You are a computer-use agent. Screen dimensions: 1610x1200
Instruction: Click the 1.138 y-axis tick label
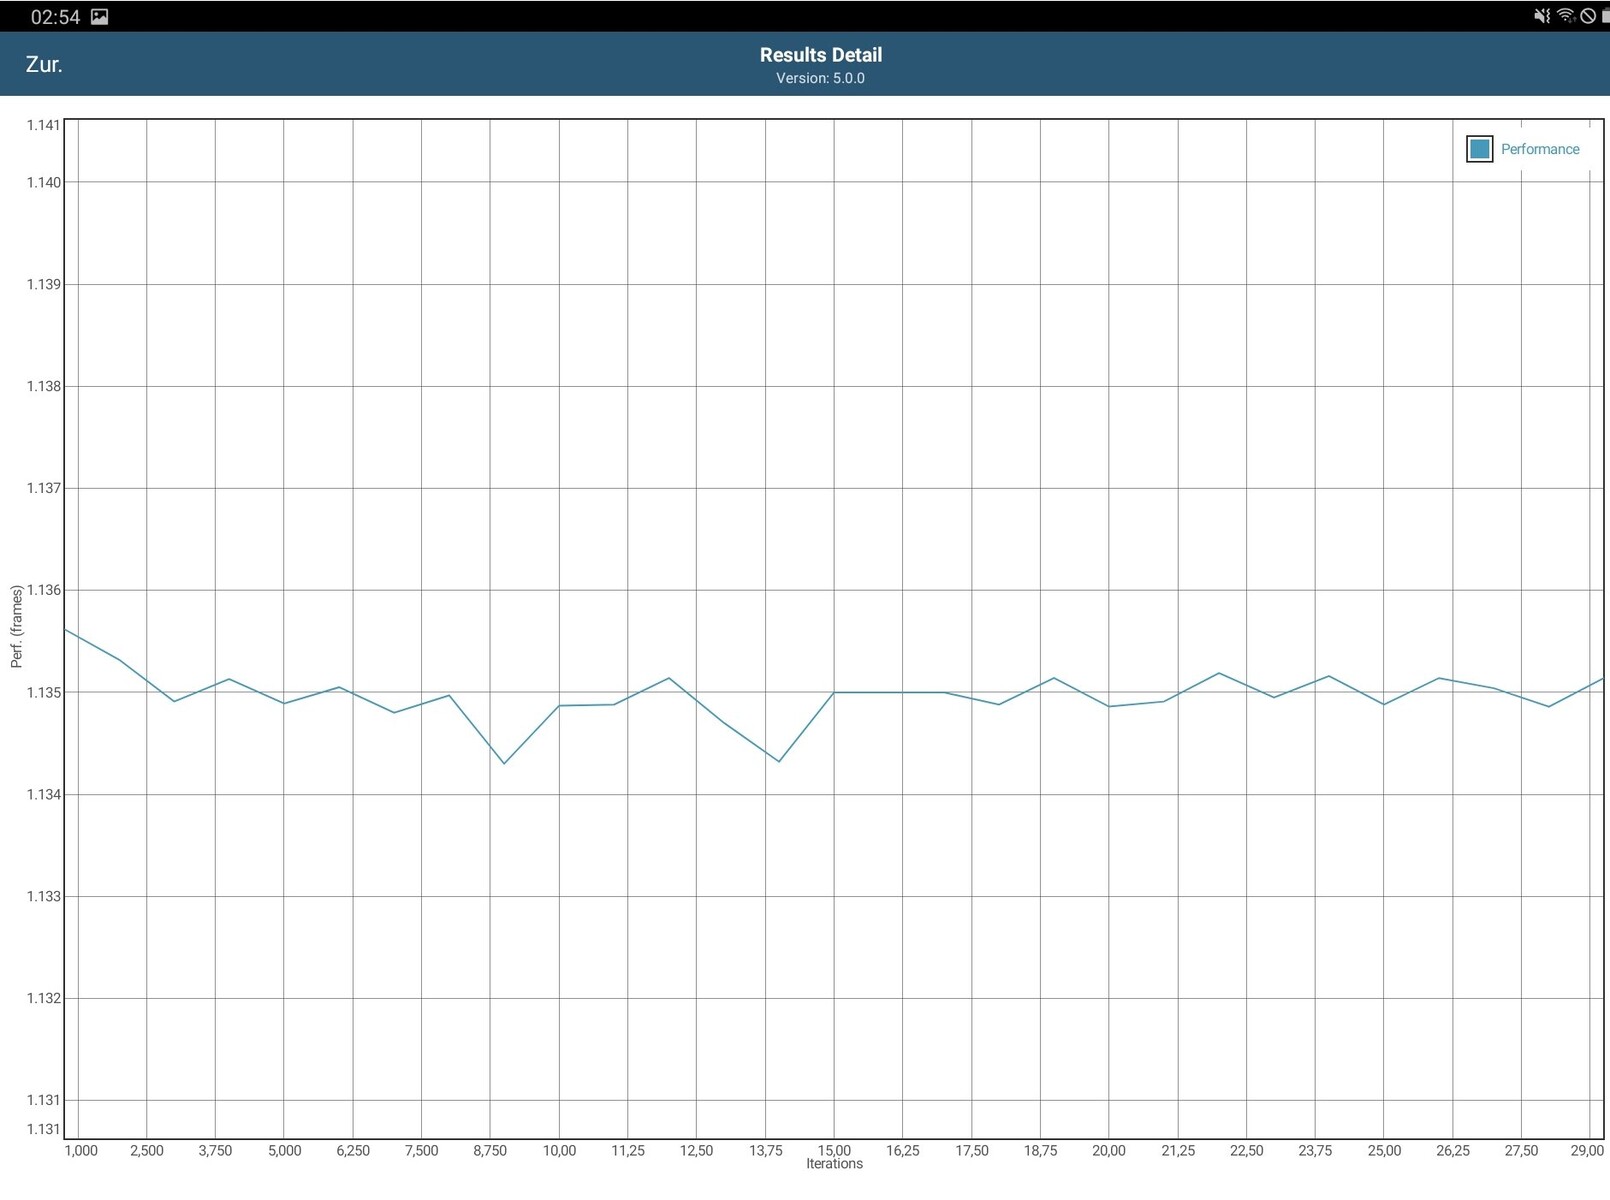(43, 386)
